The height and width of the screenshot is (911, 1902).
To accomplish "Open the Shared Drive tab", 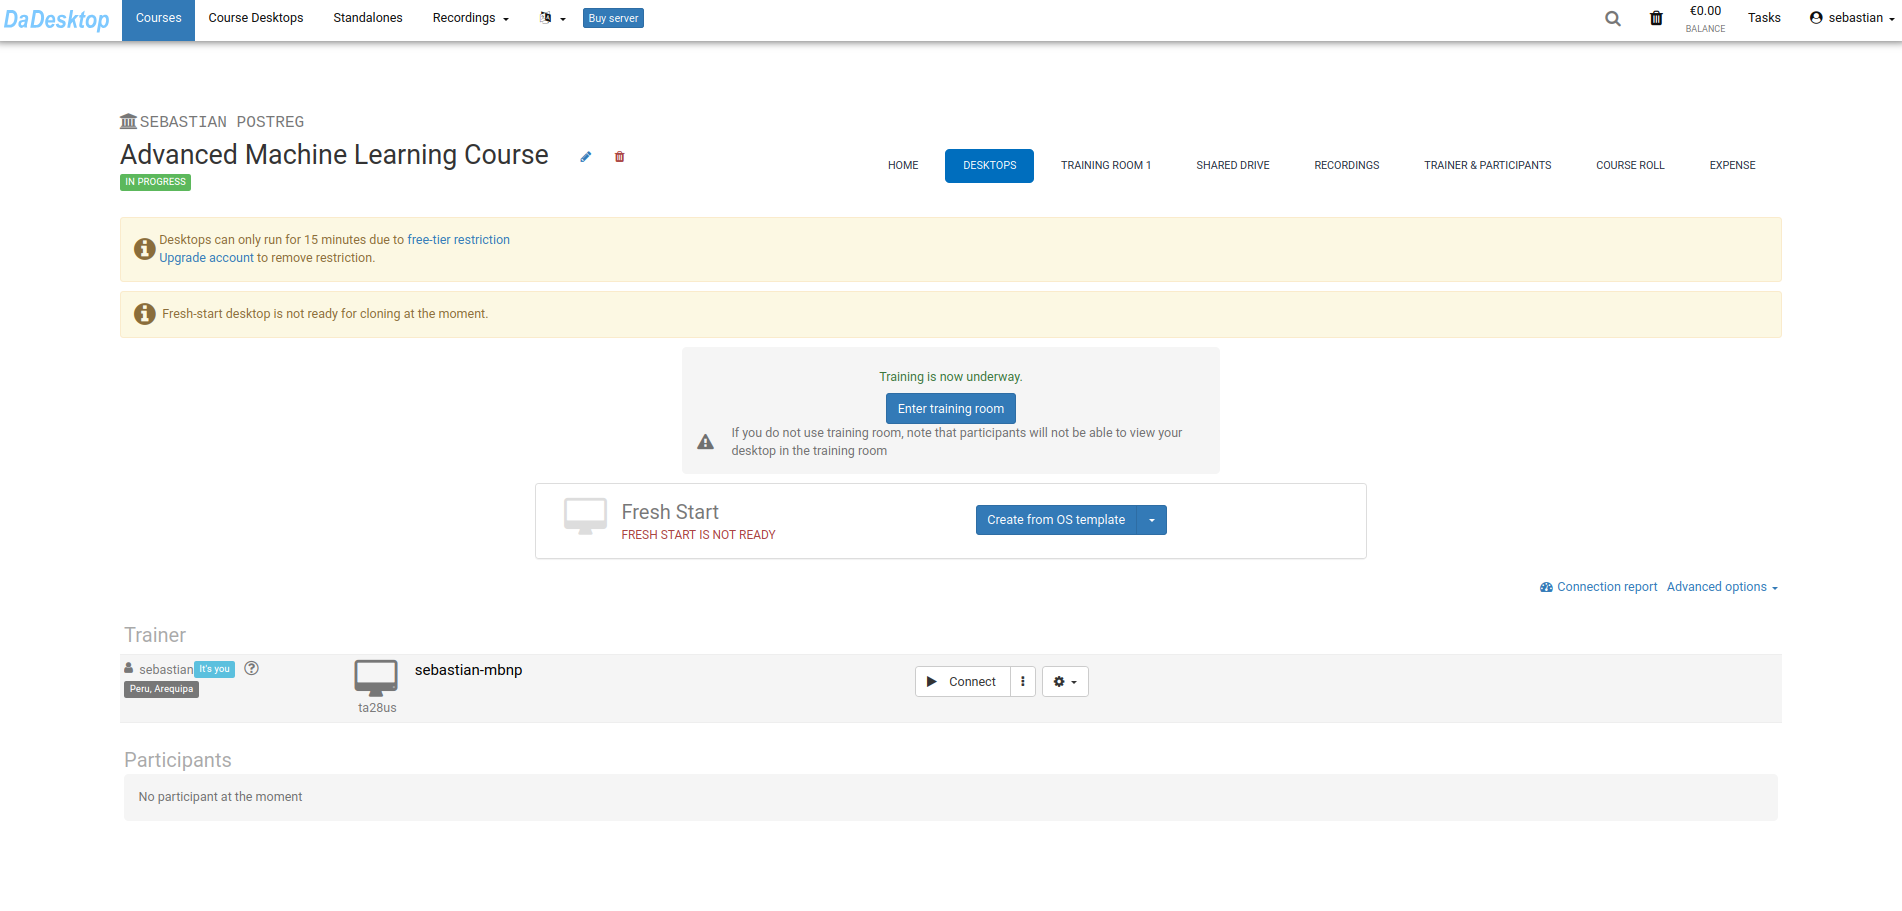I will (x=1232, y=166).
